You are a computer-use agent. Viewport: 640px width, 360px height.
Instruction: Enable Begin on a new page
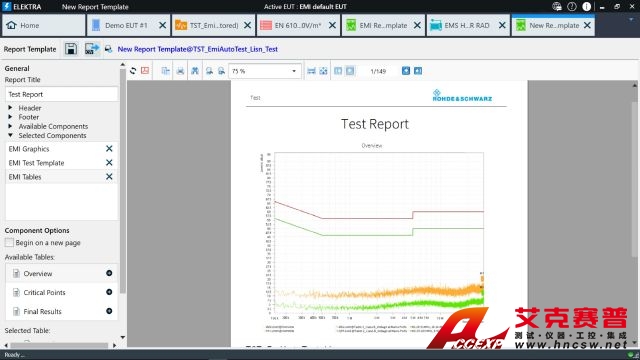click(9, 242)
